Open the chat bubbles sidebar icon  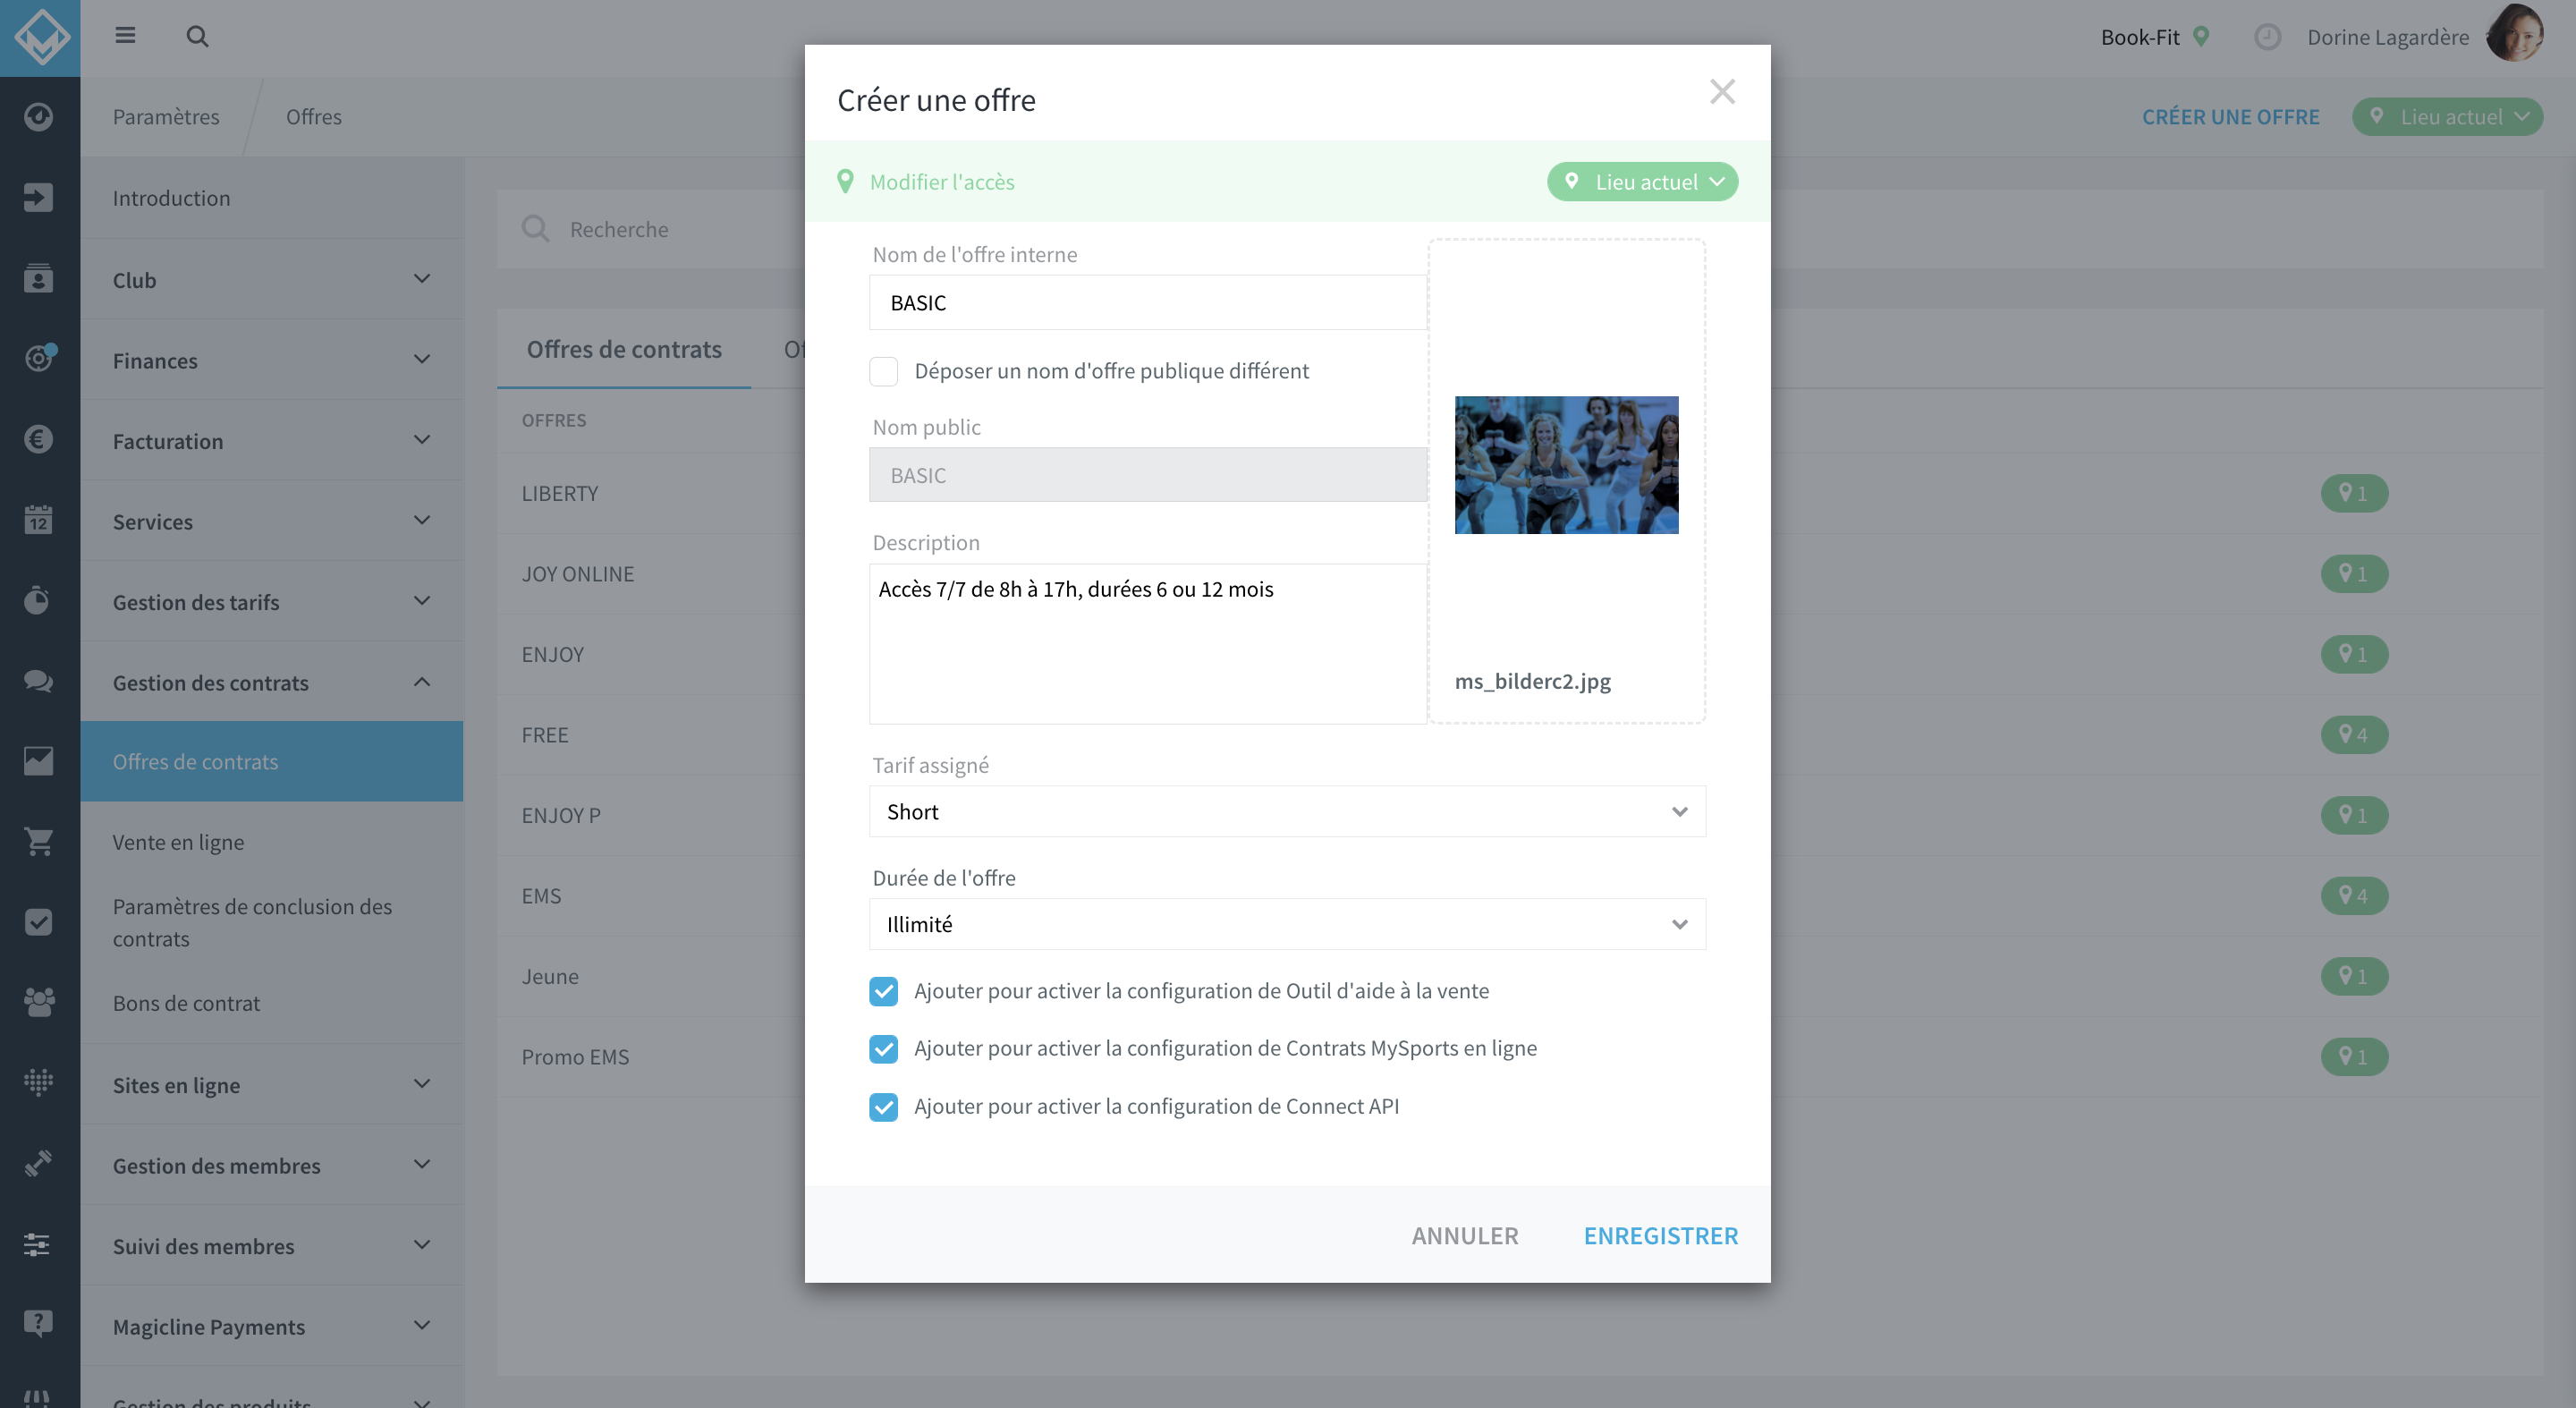click(38, 681)
